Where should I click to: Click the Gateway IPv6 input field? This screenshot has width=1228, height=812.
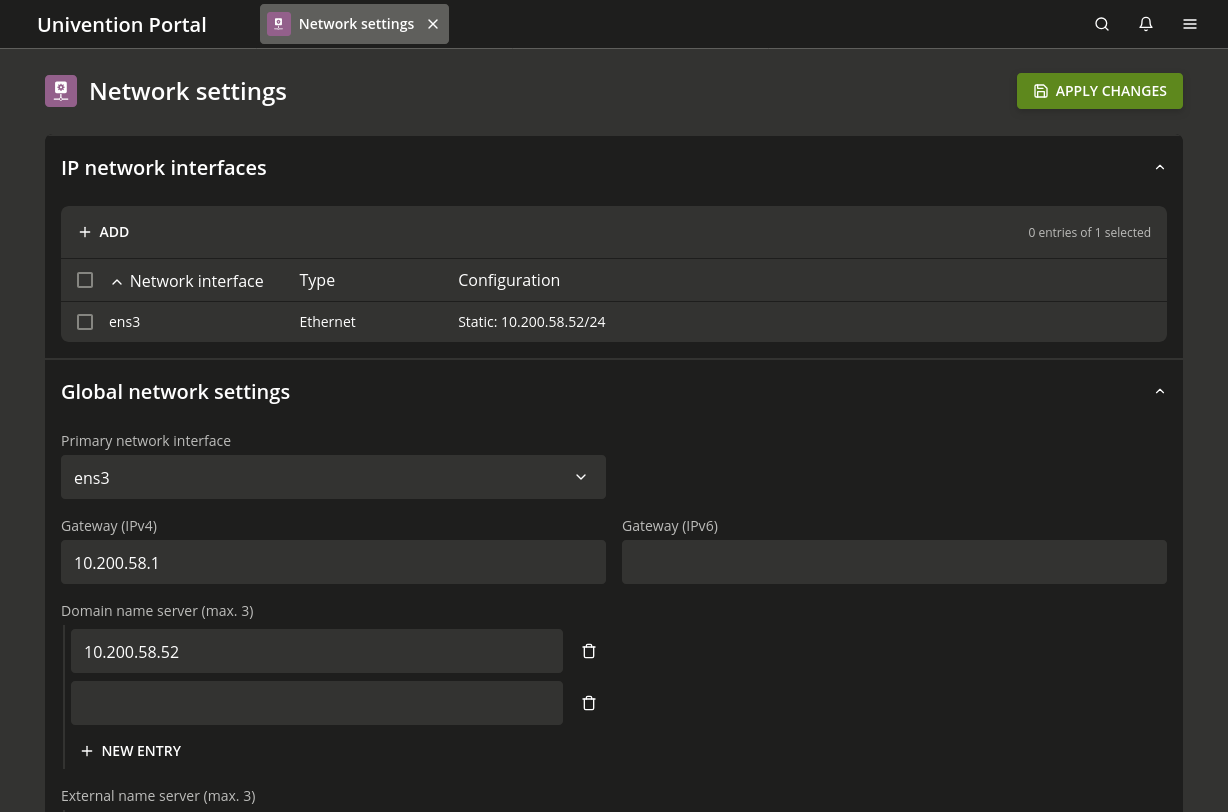[894, 562]
